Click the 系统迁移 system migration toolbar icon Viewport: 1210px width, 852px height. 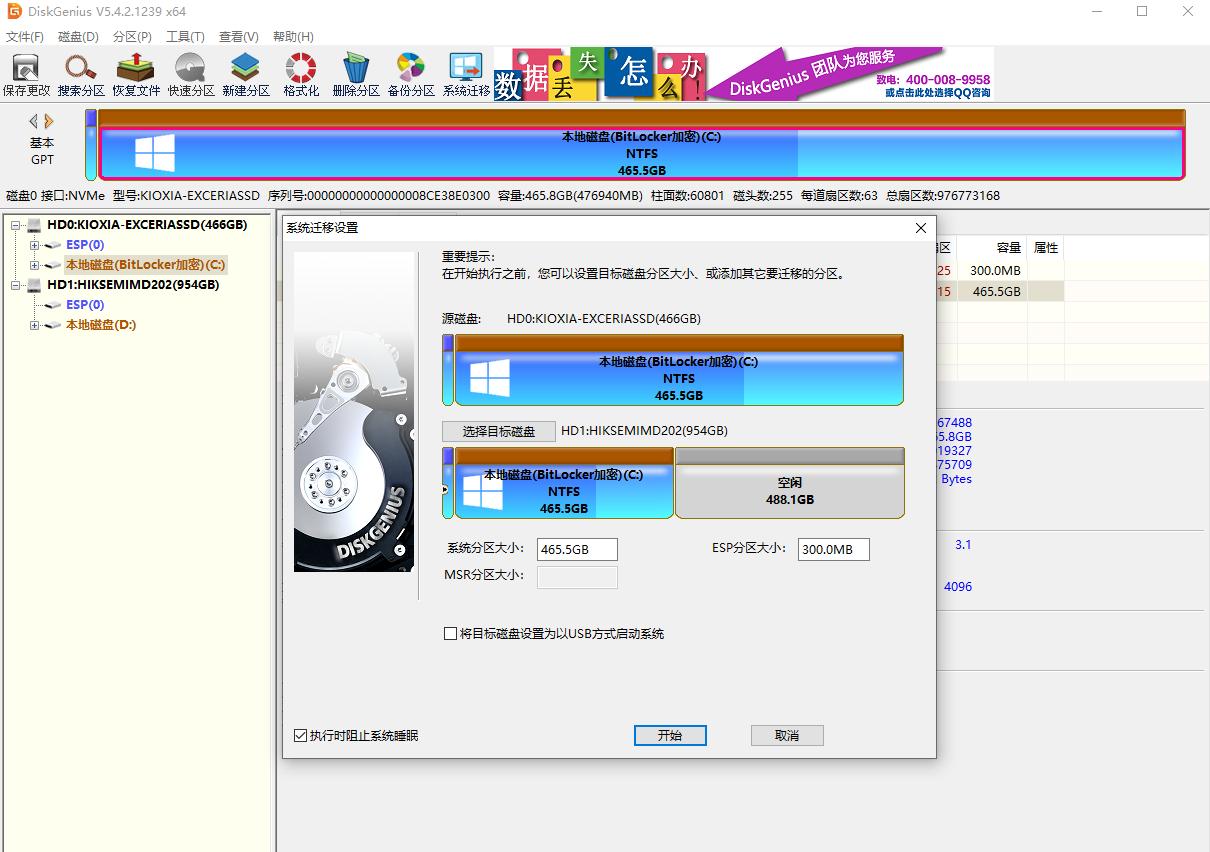[464, 72]
